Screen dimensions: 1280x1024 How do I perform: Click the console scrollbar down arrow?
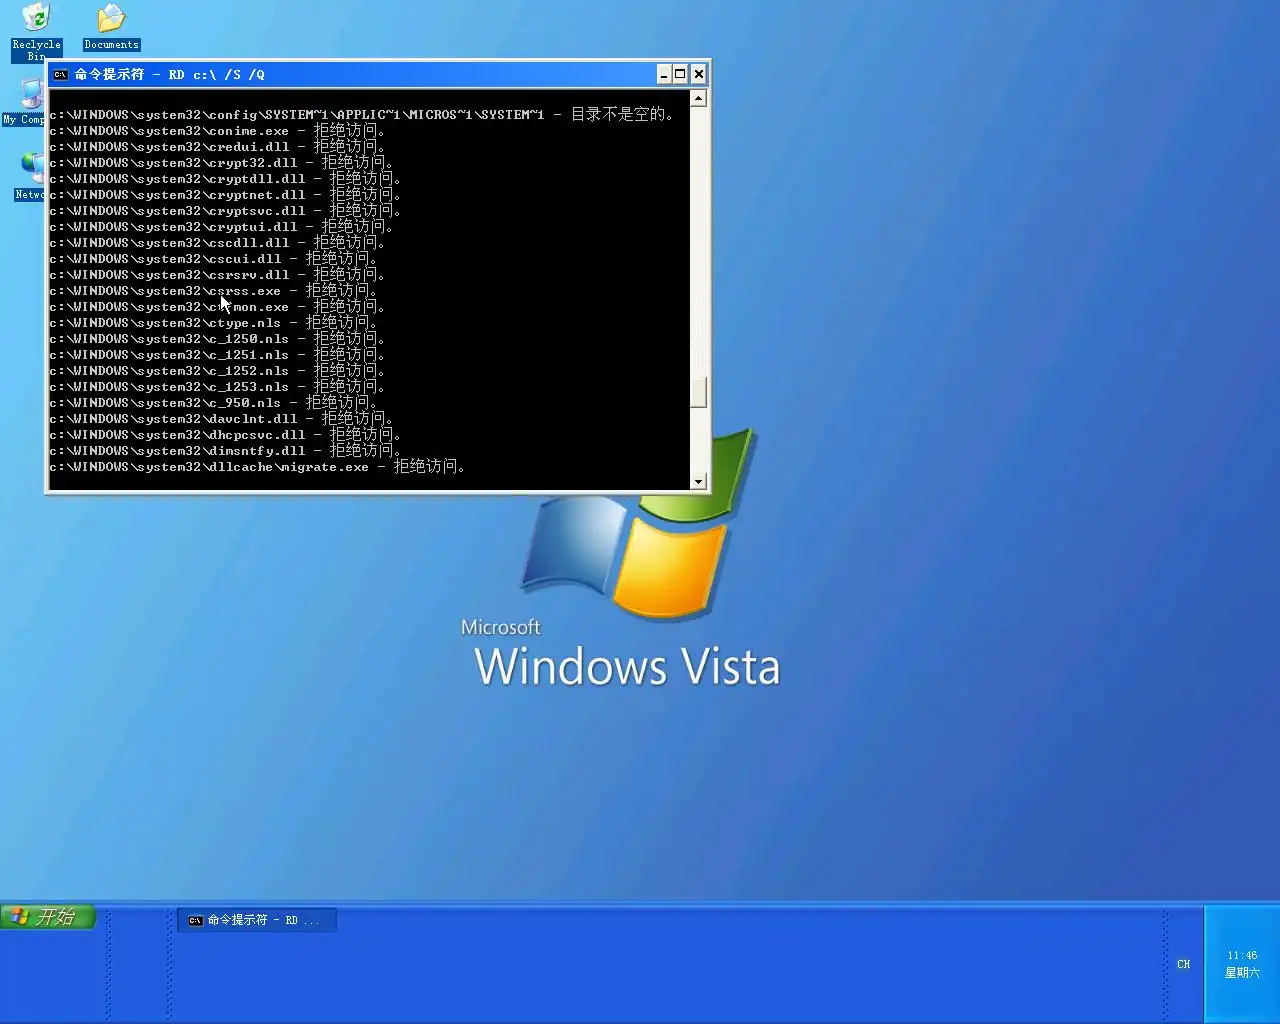(699, 481)
